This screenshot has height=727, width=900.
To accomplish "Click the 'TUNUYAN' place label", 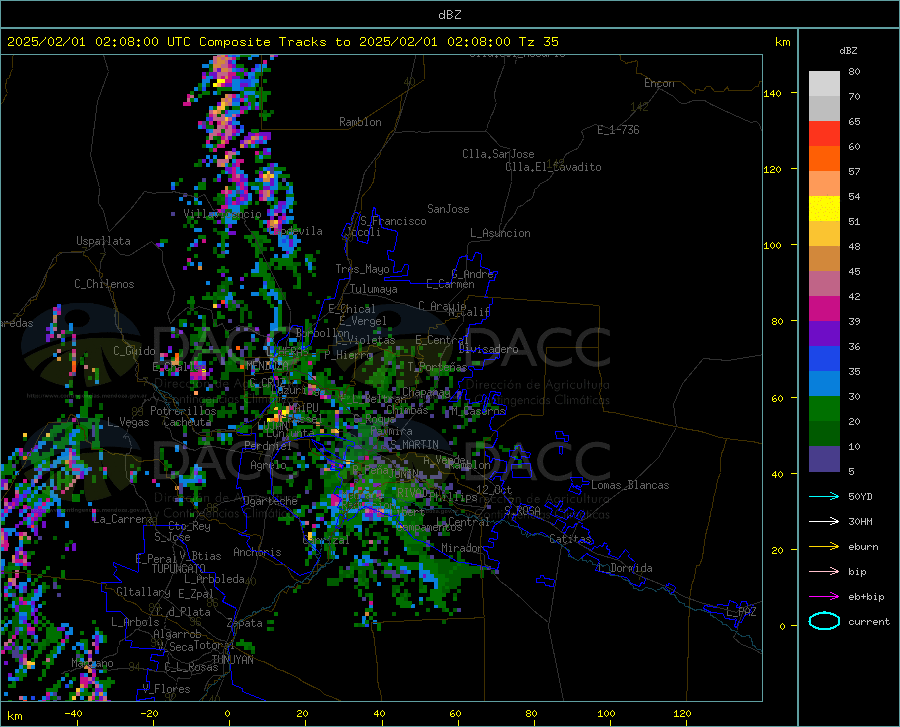I will (232, 659).
